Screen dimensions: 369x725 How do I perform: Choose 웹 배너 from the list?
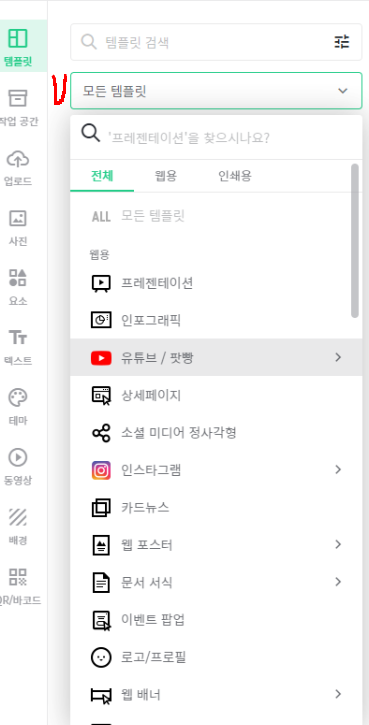pyautogui.click(x=216, y=695)
